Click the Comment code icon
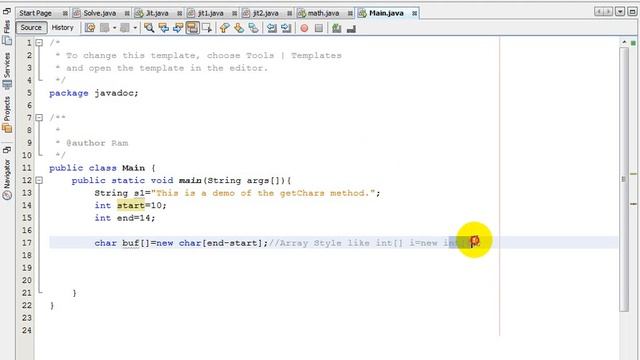The image size is (640, 360). click(x=336, y=28)
